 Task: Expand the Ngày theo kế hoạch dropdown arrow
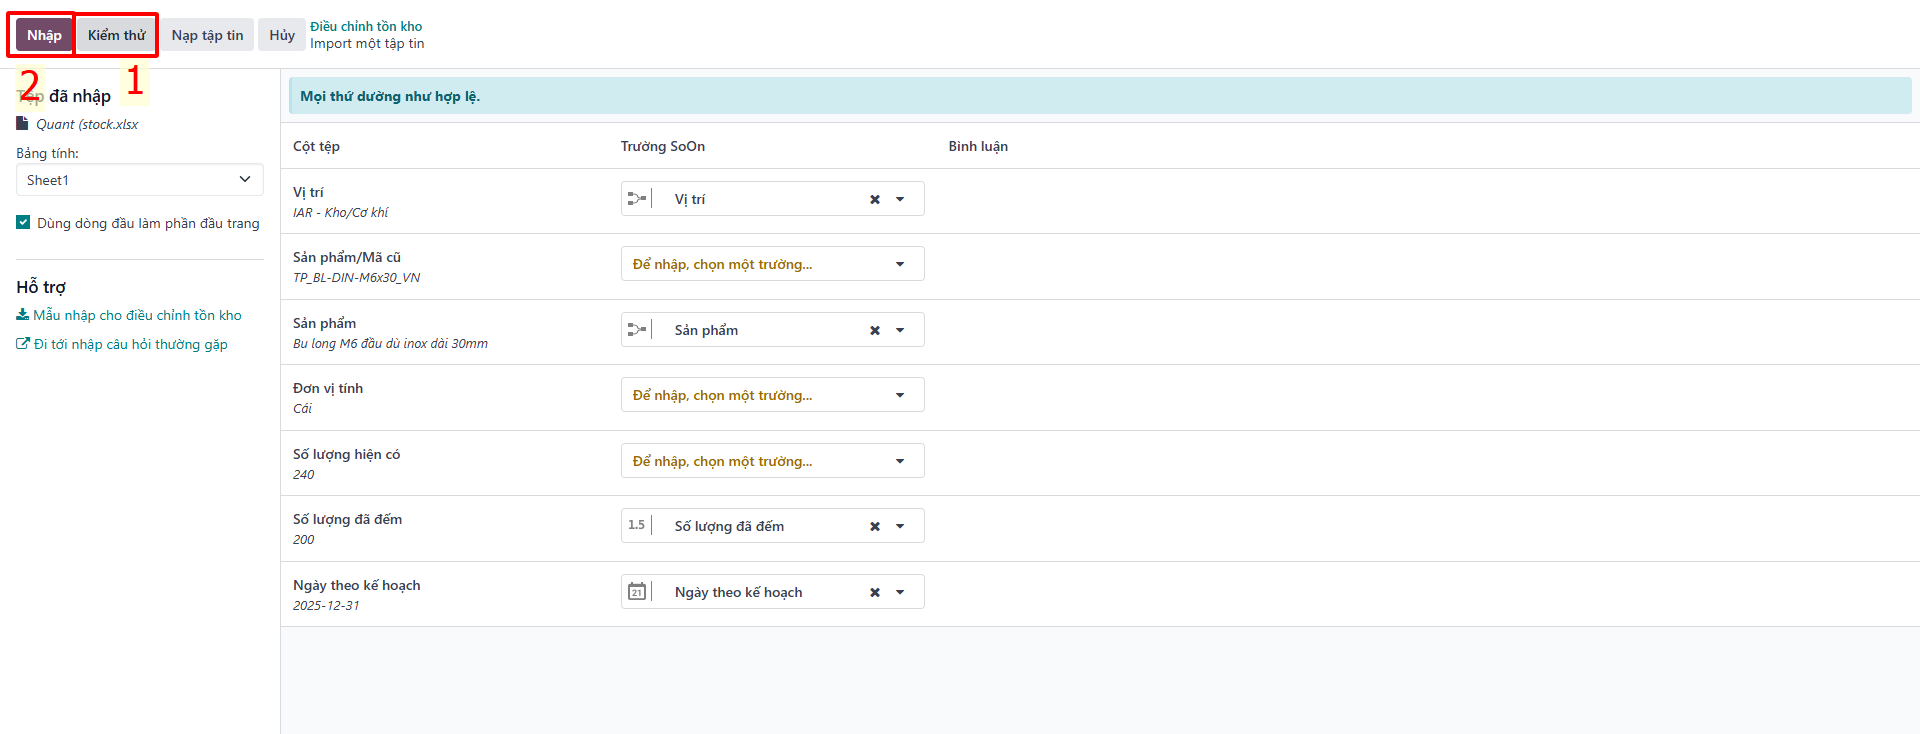[x=900, y=592]
